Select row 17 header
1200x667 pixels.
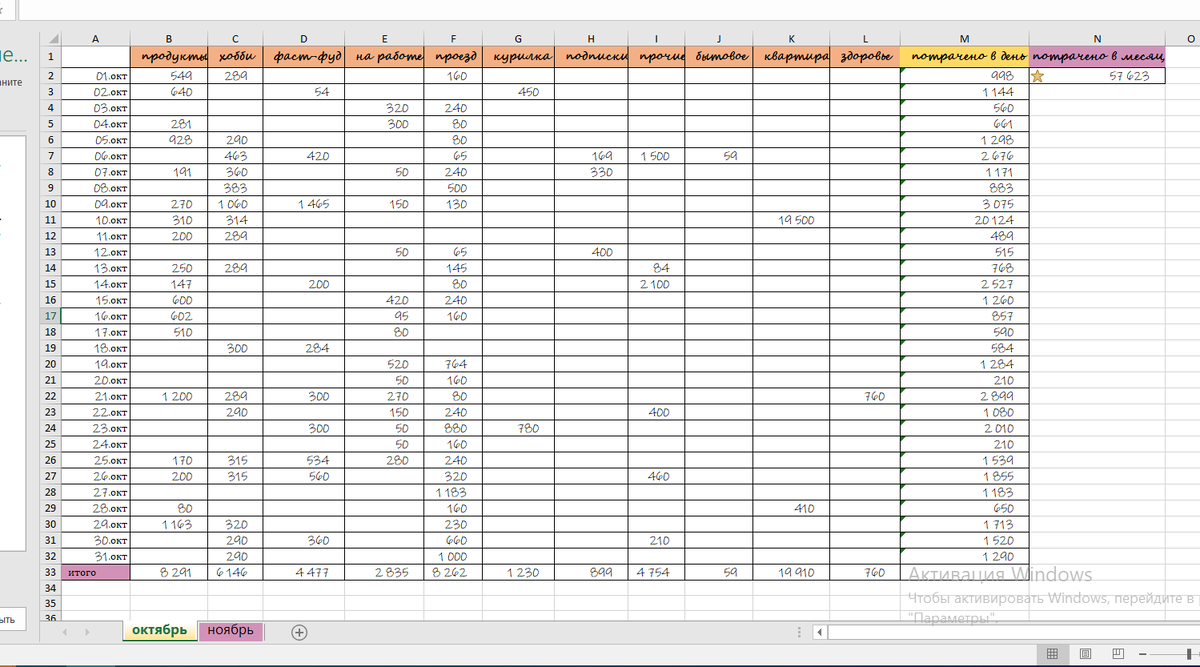[50, 316]
